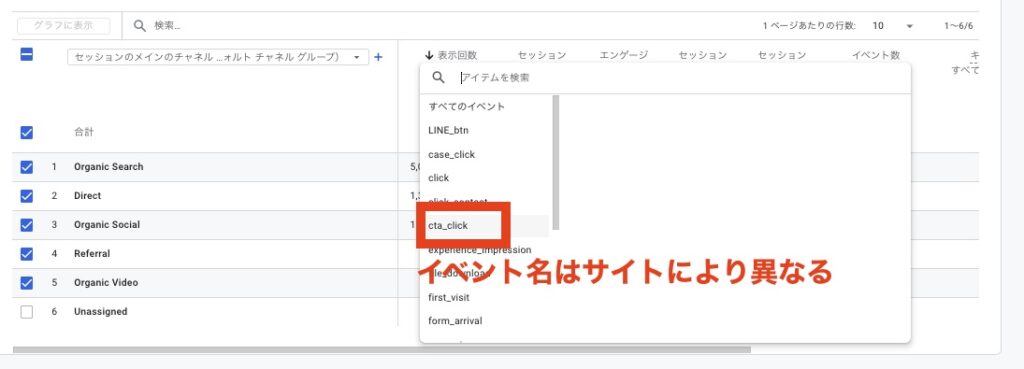1024x369 pixels.
Task: Select form_arrival event
Action: coord(455,321)
